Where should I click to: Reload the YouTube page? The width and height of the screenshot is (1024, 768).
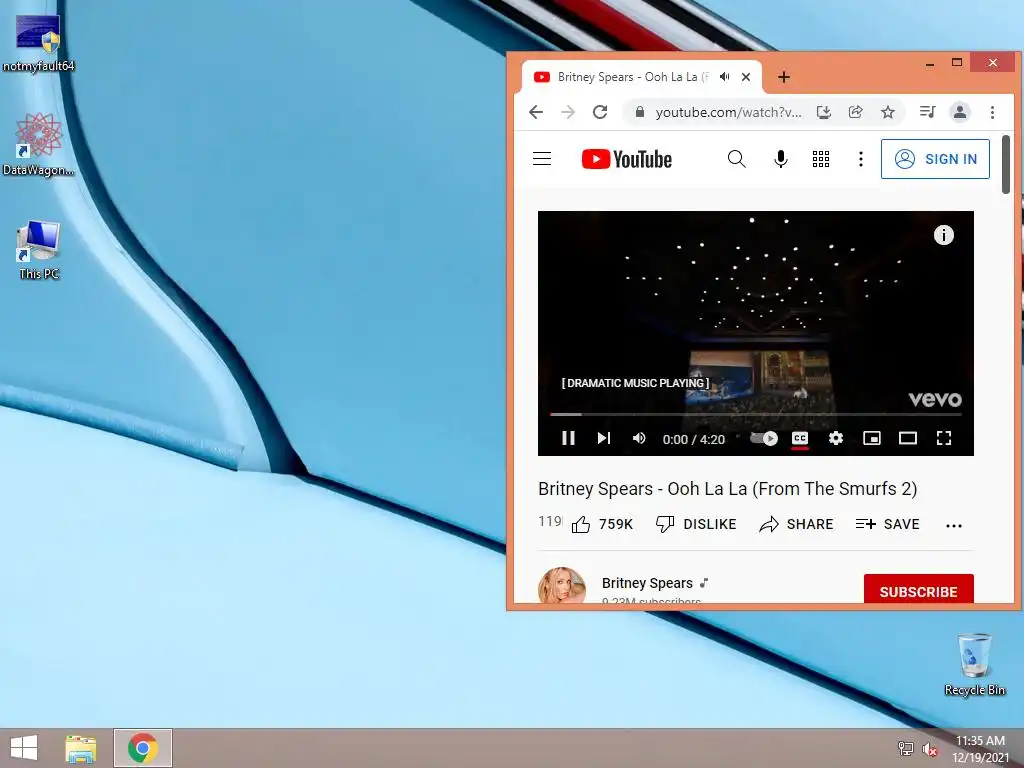(x=600, y=112)
